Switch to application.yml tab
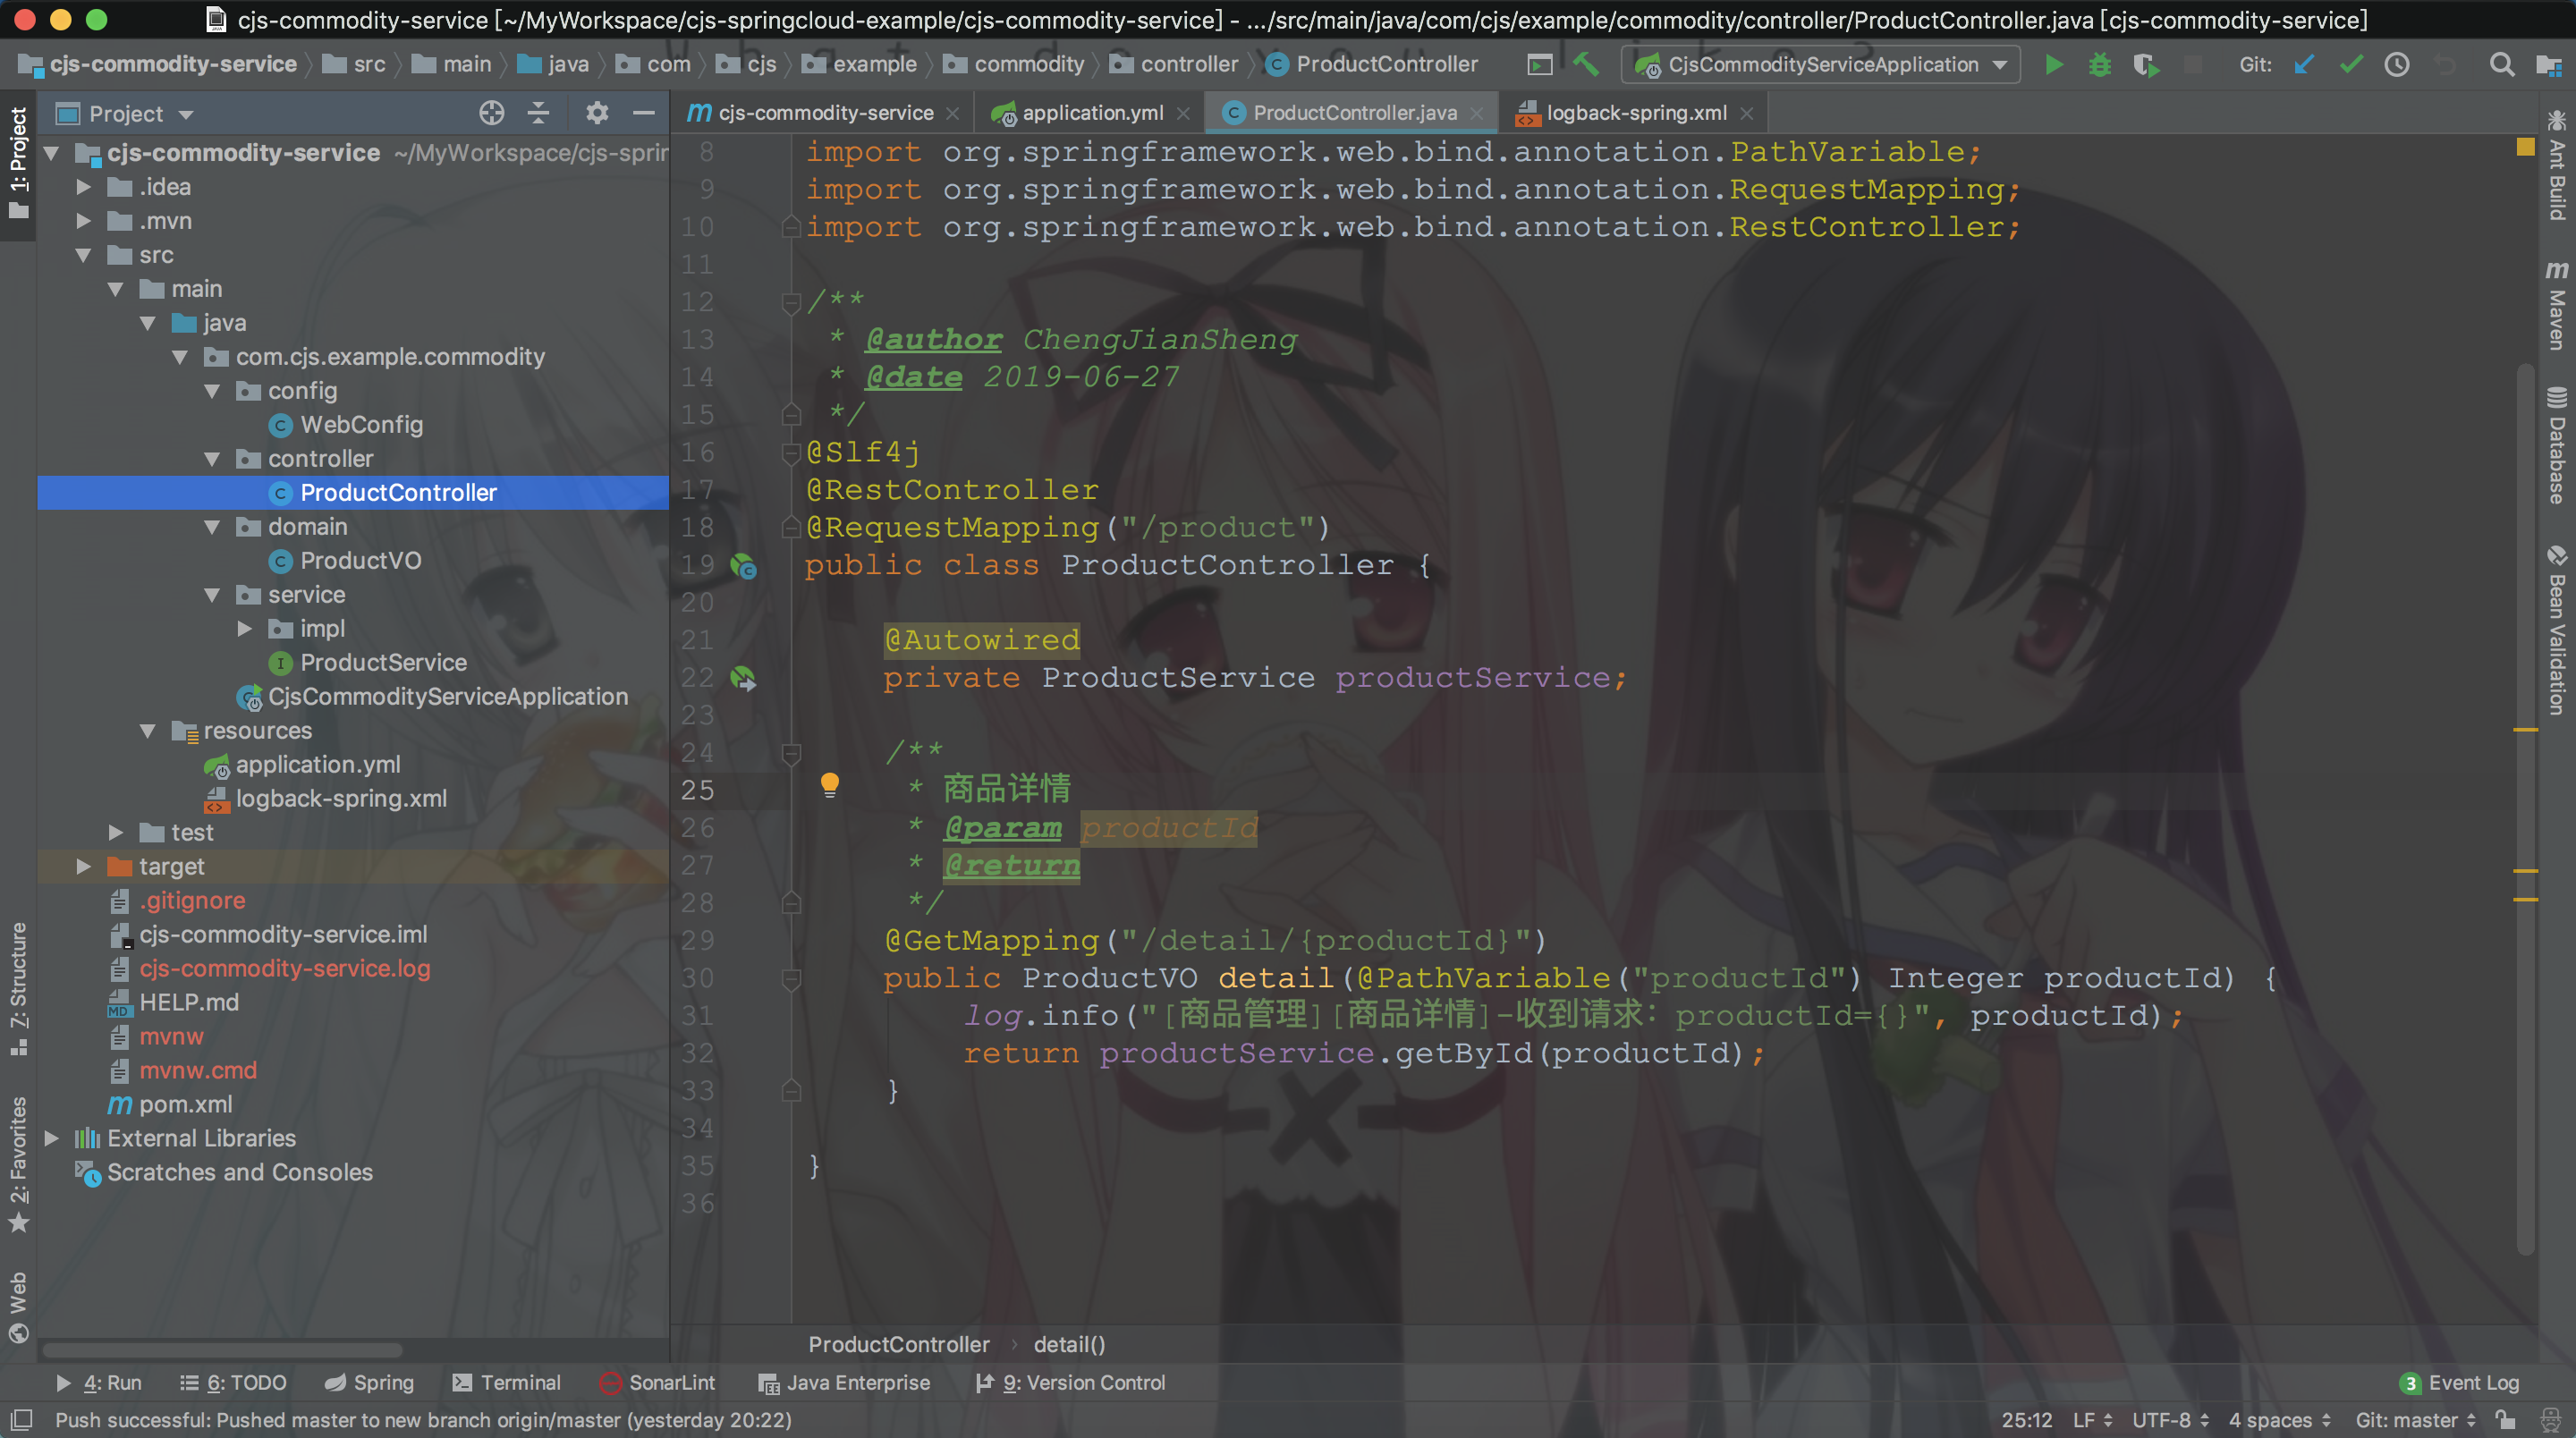 [1091, 113]
